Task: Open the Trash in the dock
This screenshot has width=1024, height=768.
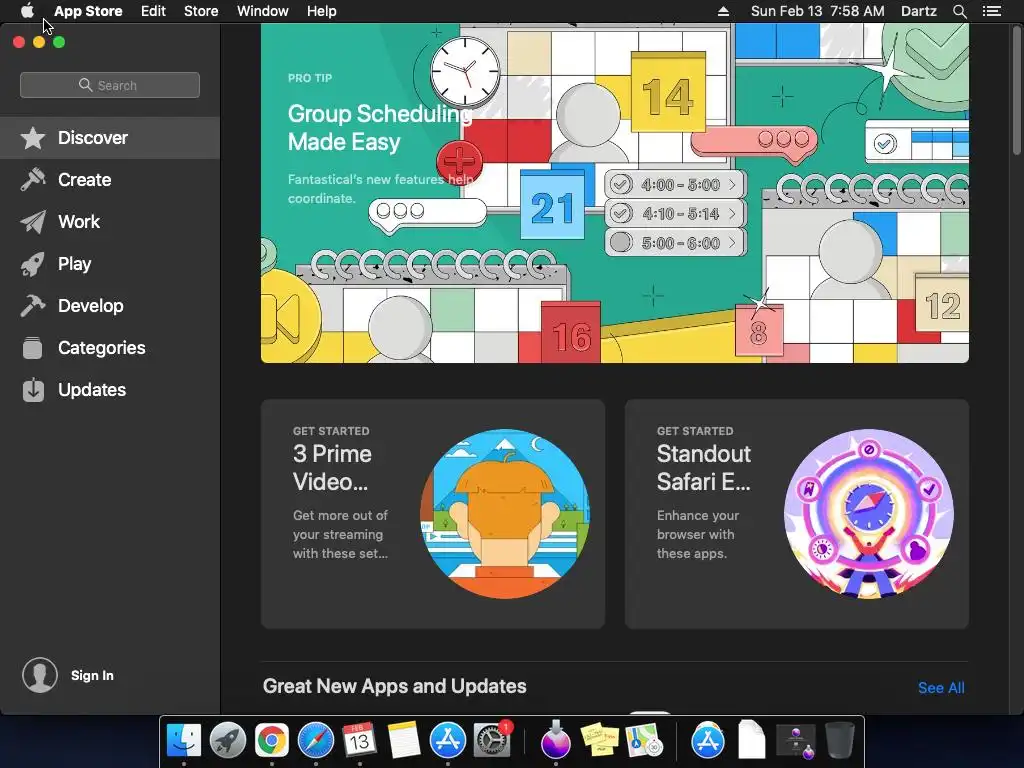Action: coord(840,740)
